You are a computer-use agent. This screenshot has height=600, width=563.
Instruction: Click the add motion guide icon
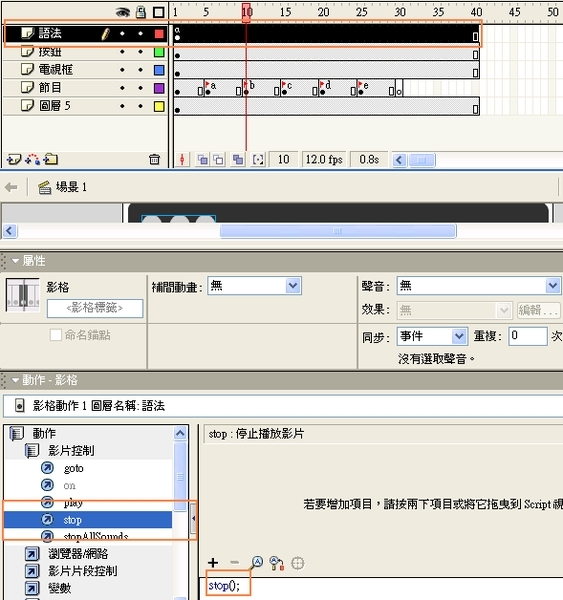[33, 159]
